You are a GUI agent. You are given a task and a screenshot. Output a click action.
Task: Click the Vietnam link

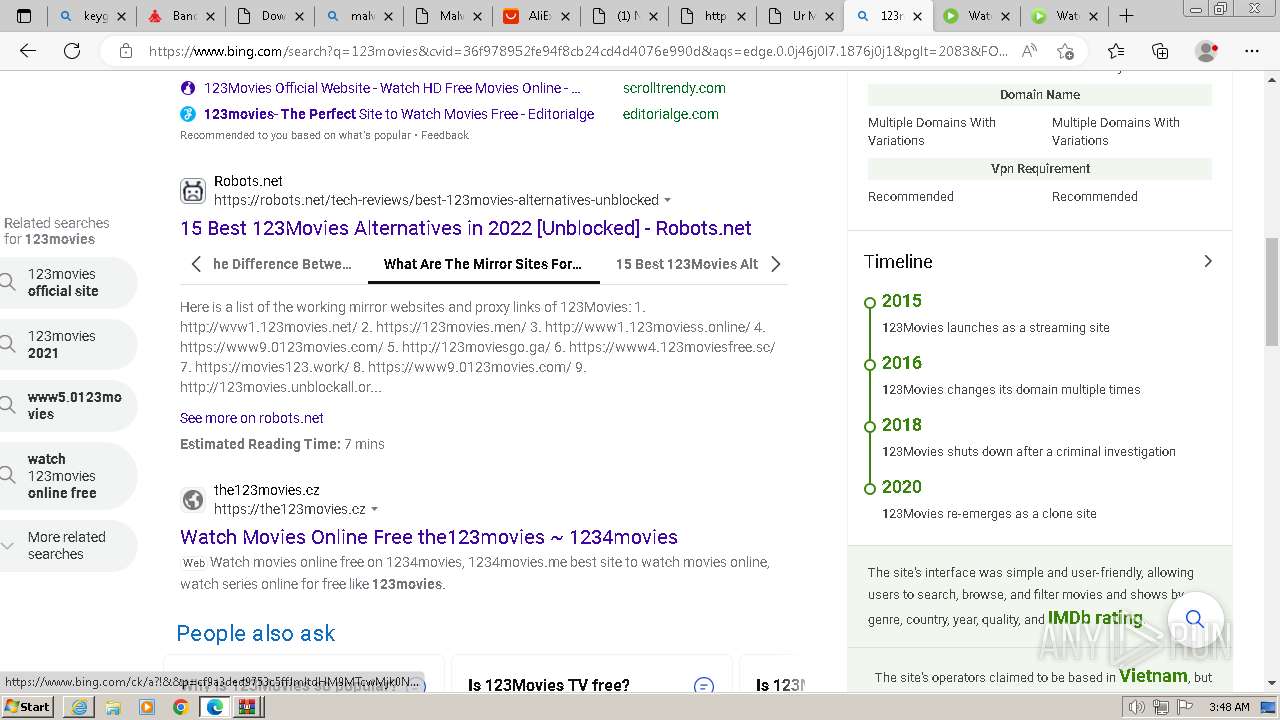[x=1153, y=676]
